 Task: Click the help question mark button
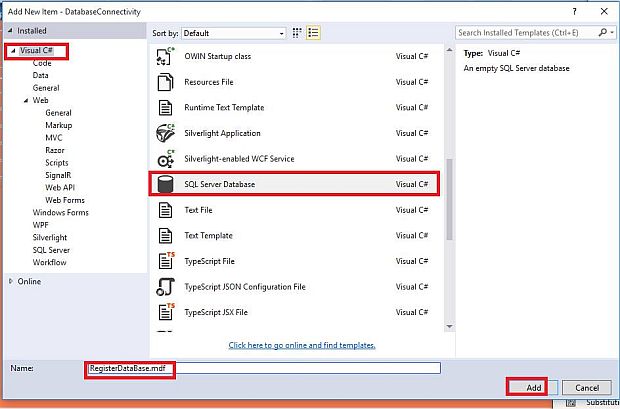coord(575,11)
